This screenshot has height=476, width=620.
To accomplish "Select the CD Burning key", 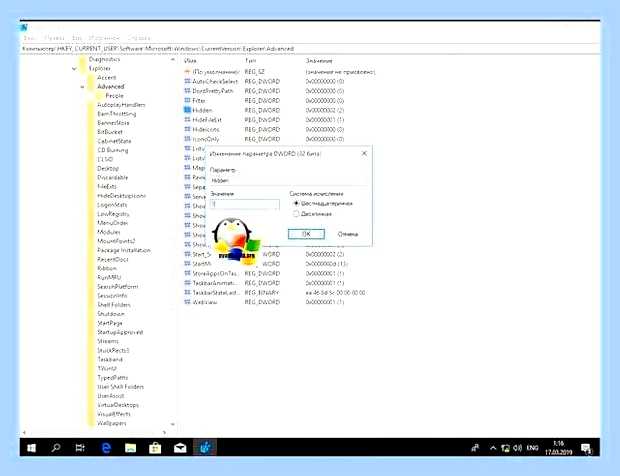I will [x=113, y=150].
